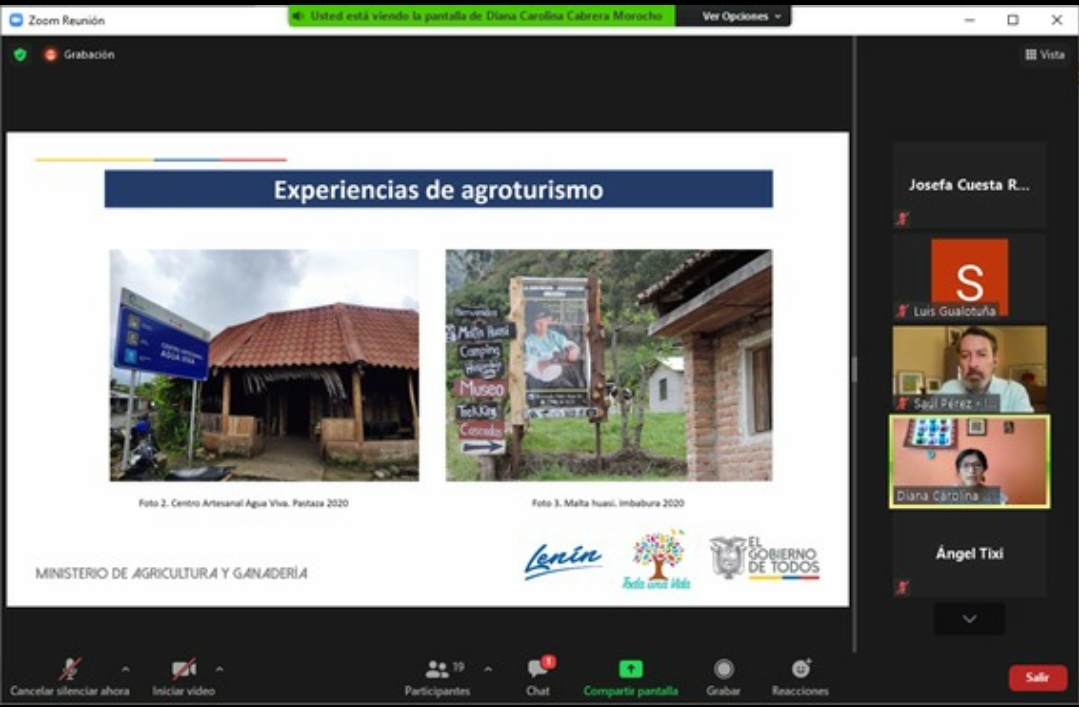Unmute microphone via Cancelar silenciar ahora

tap(69, 677)
